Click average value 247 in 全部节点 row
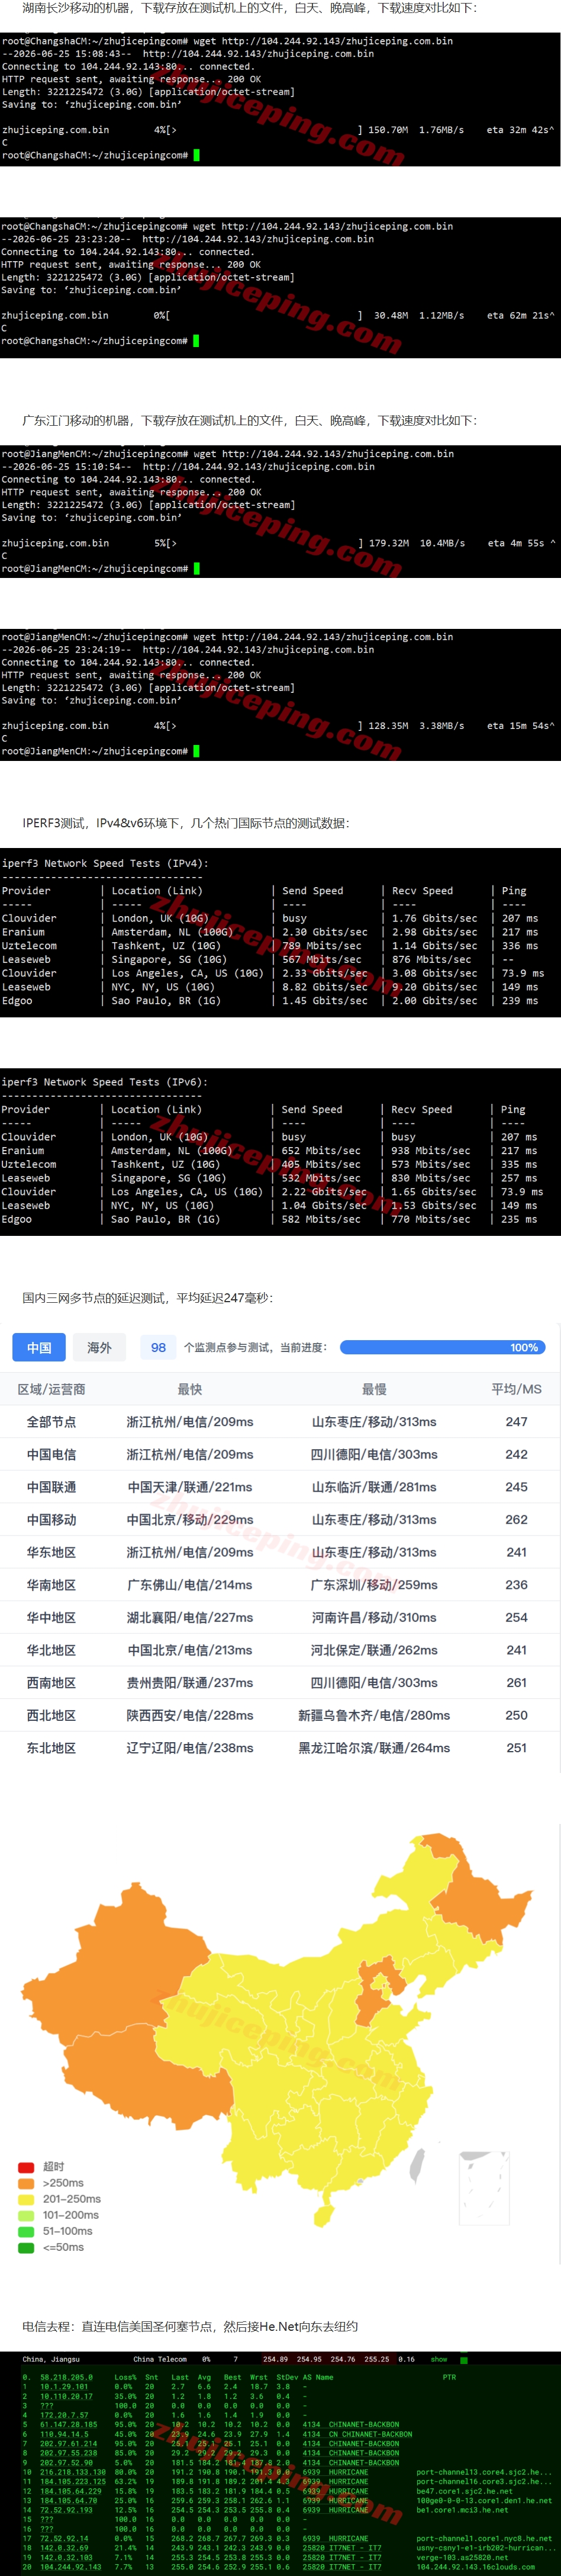 pos(516,1421)
